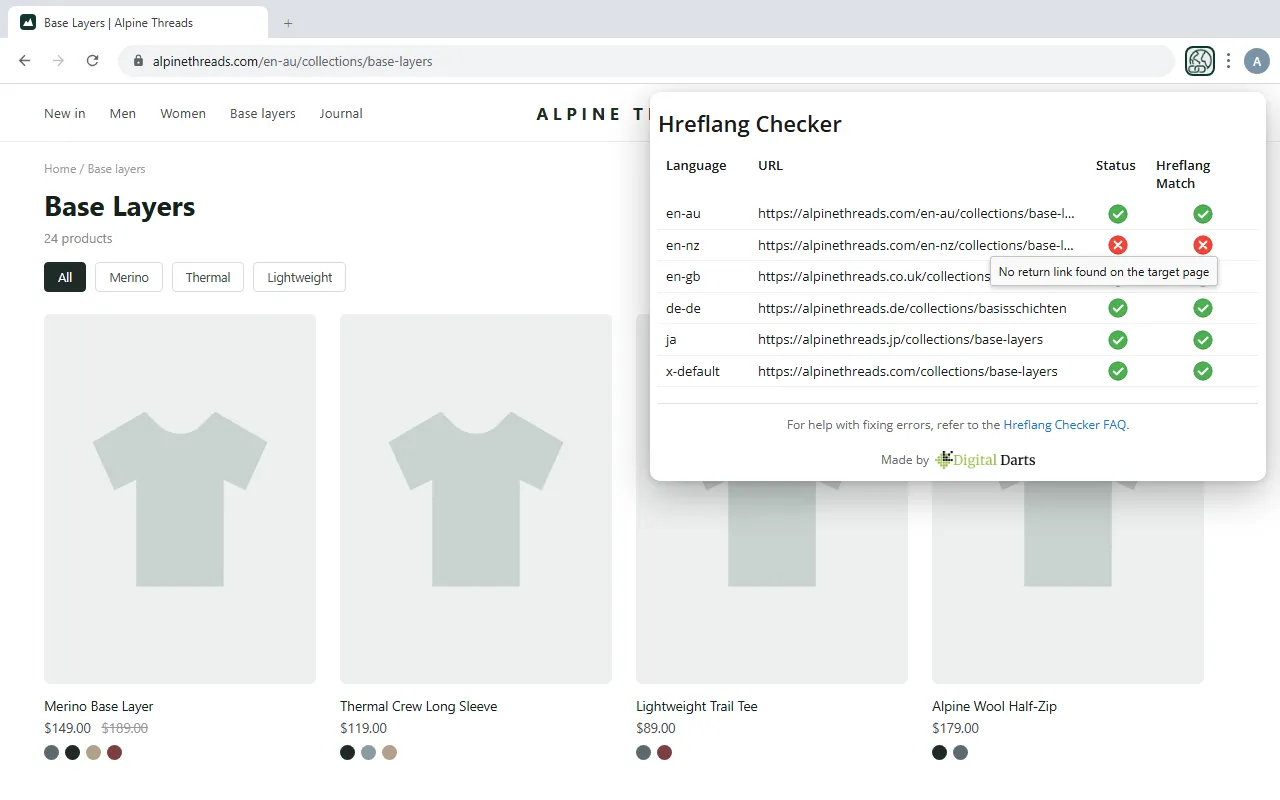
Task: Open the Thermal Crew Long Sleeve product image
Action: [476, 499]
